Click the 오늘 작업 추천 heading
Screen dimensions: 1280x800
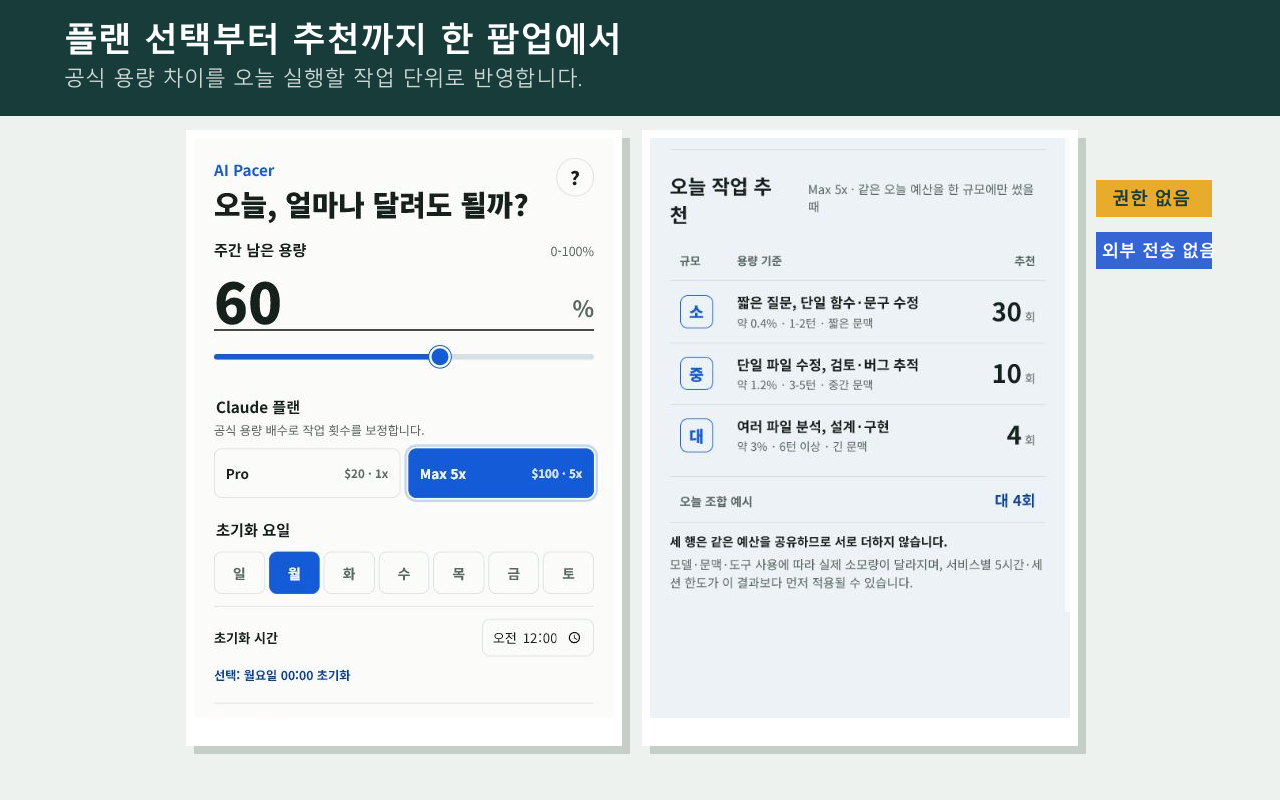tap(722, 200)
